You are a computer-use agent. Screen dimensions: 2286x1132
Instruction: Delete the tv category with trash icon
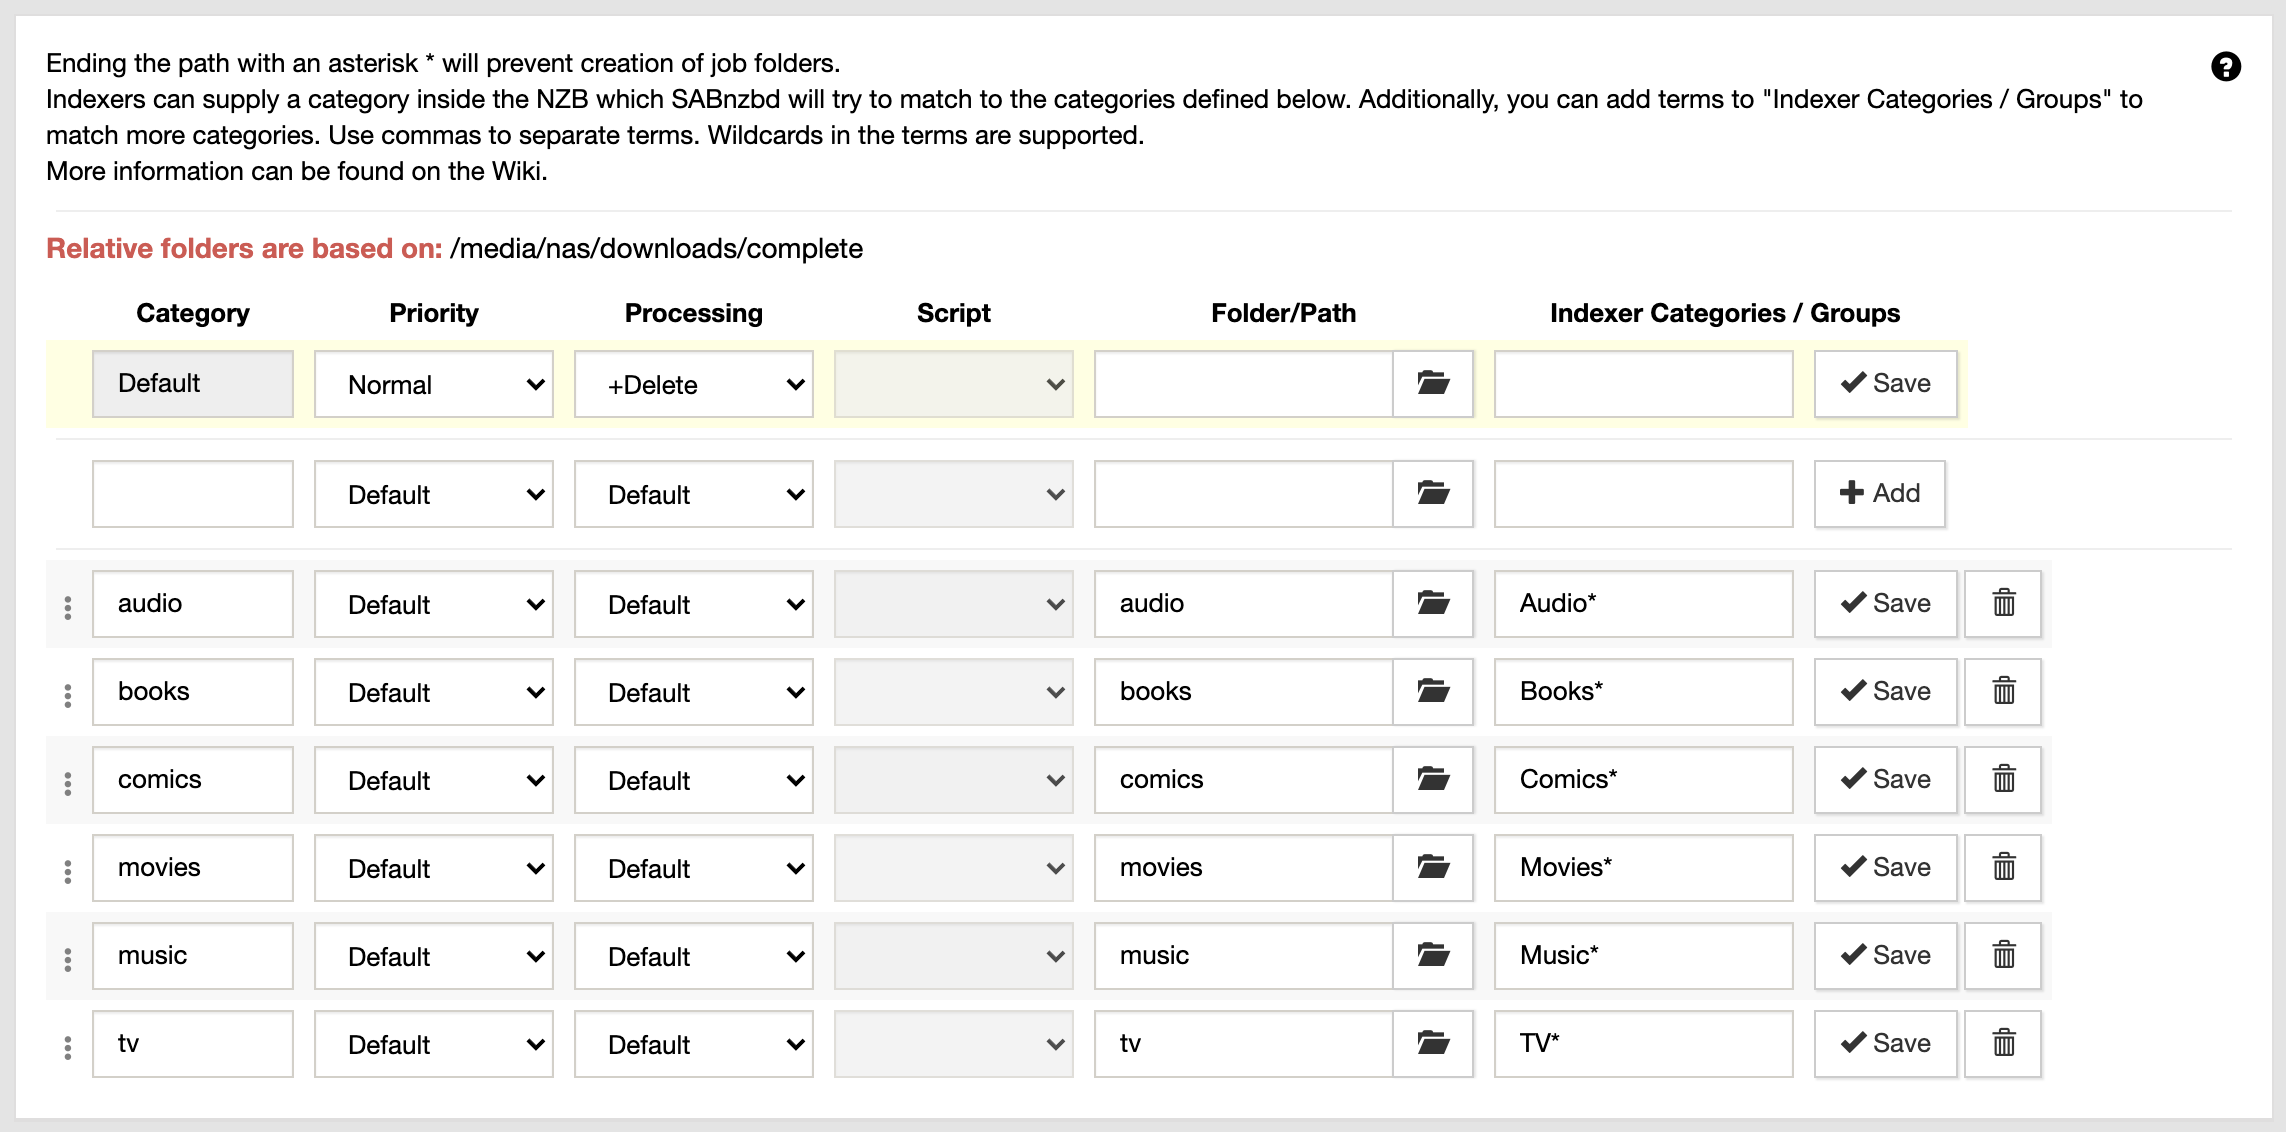2003,1043
